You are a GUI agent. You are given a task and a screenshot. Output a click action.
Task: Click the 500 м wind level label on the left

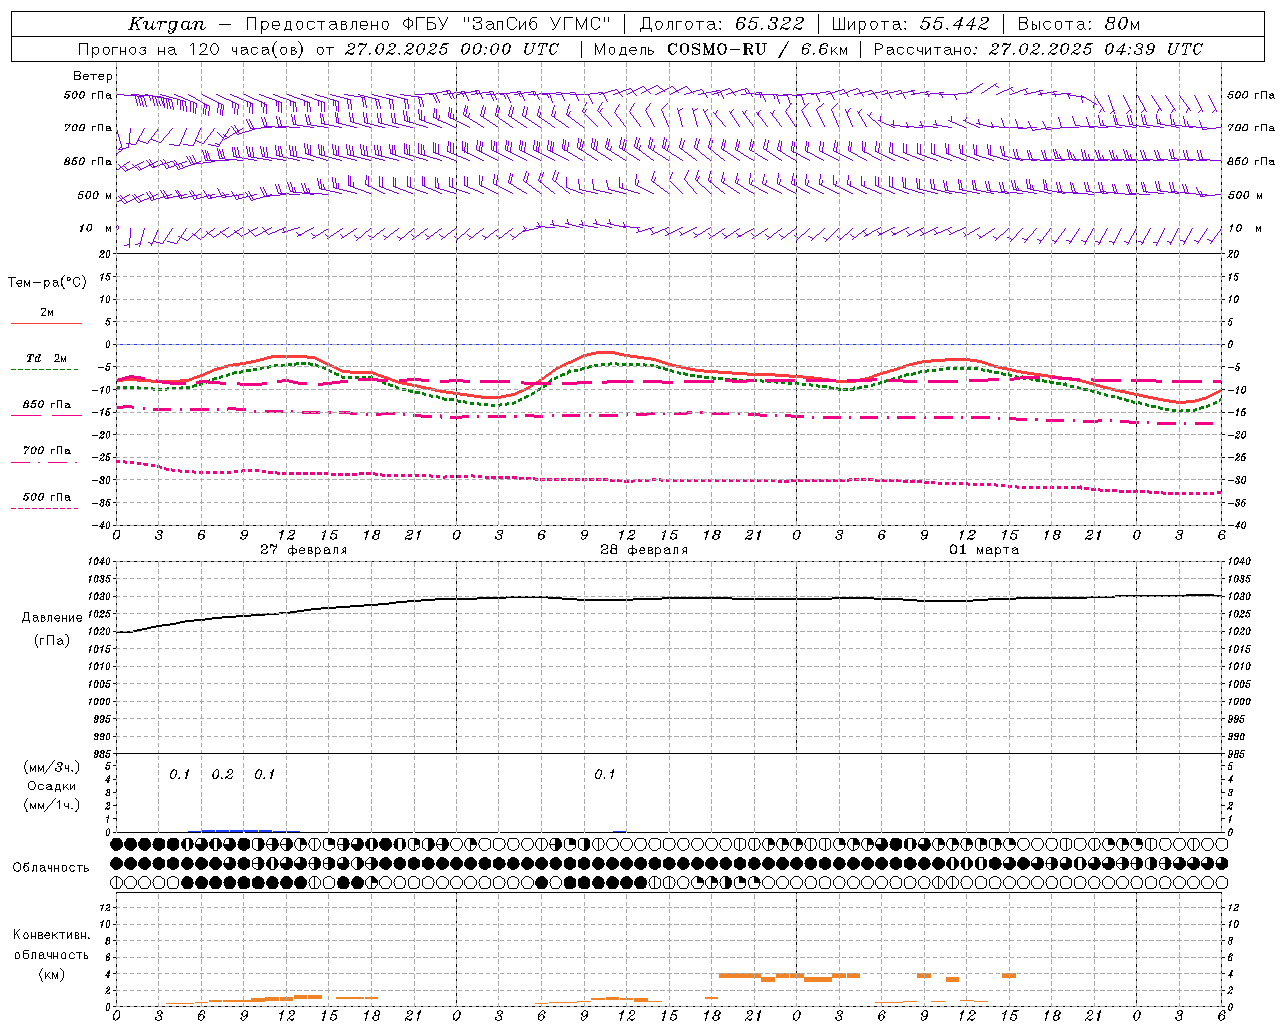tap(95, 195)
